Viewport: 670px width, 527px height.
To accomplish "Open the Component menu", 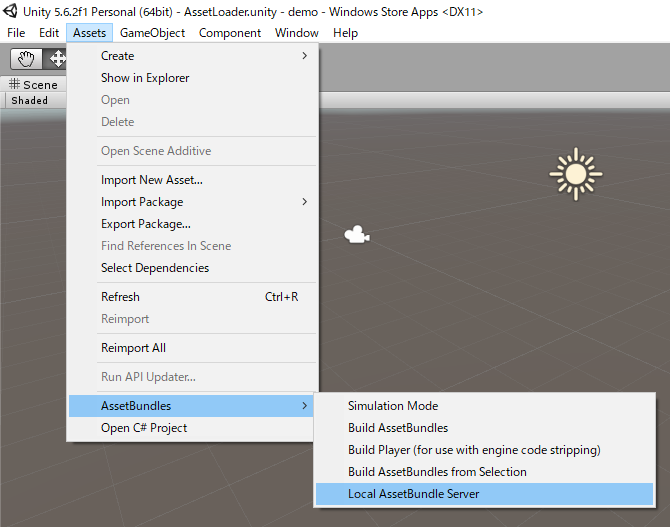I will [x=229, y=33].
